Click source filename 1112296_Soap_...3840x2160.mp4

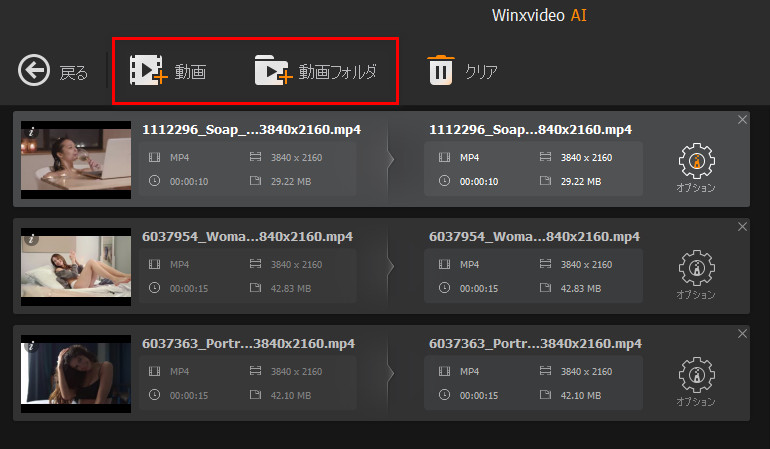pyautogui.click(x=251, y=130)
